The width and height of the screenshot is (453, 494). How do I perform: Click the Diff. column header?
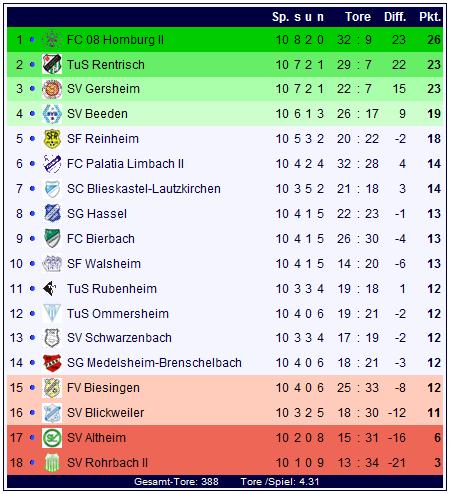[395, 17]
